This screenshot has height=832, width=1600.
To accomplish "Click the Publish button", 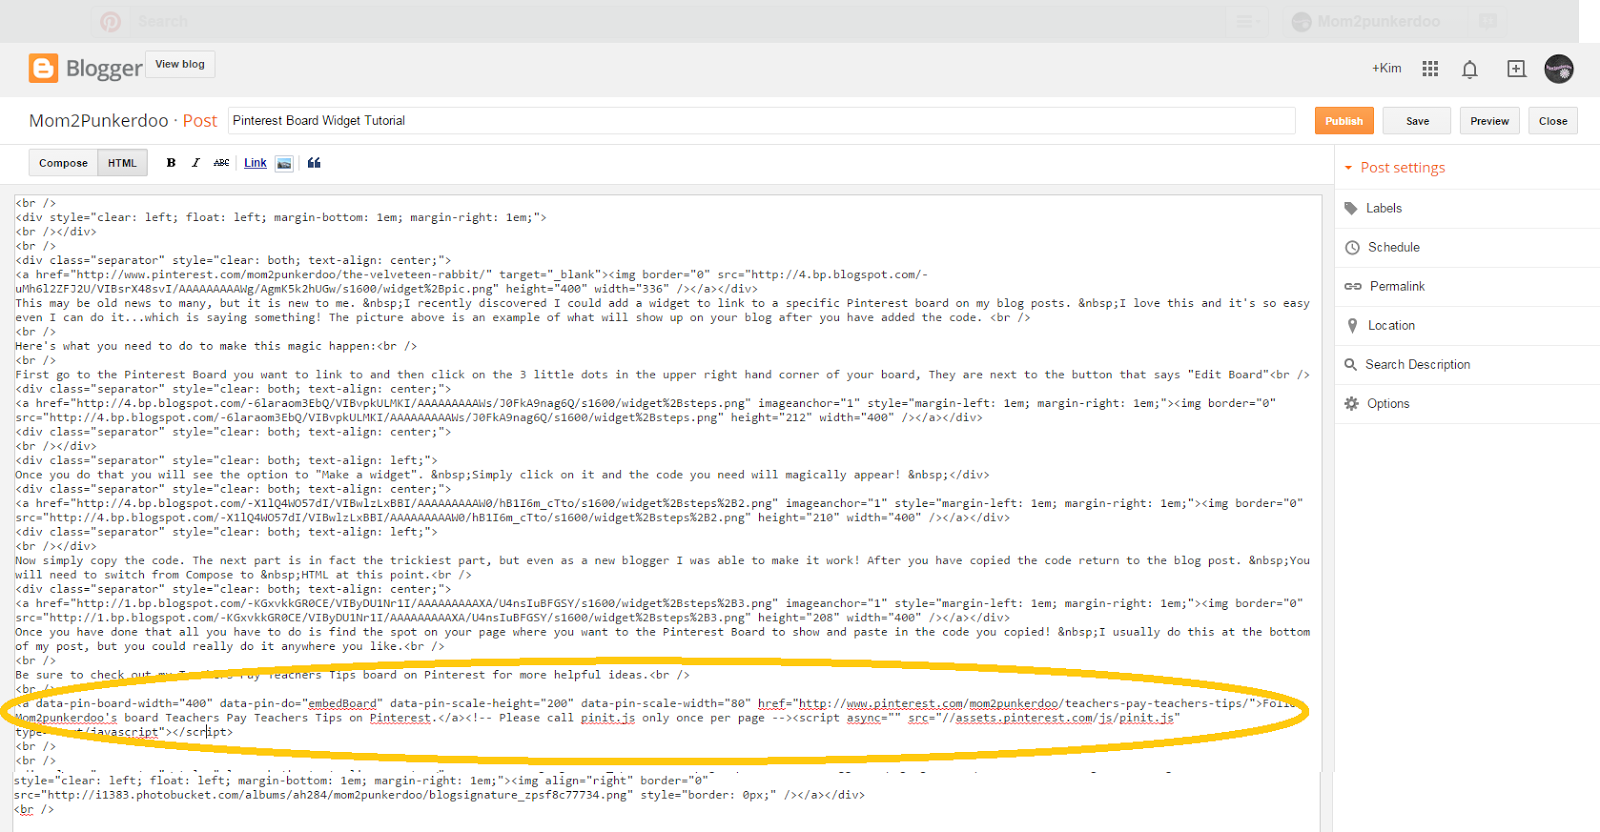I will coord(1344,121).
